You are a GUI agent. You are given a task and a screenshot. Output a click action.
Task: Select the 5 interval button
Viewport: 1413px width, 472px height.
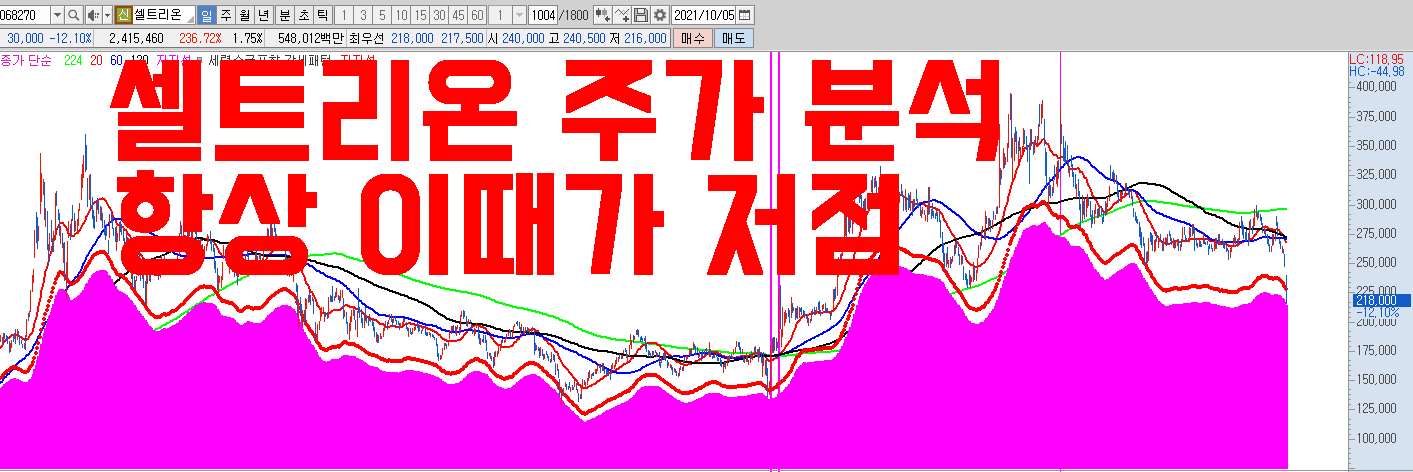[x=382, y=15]
